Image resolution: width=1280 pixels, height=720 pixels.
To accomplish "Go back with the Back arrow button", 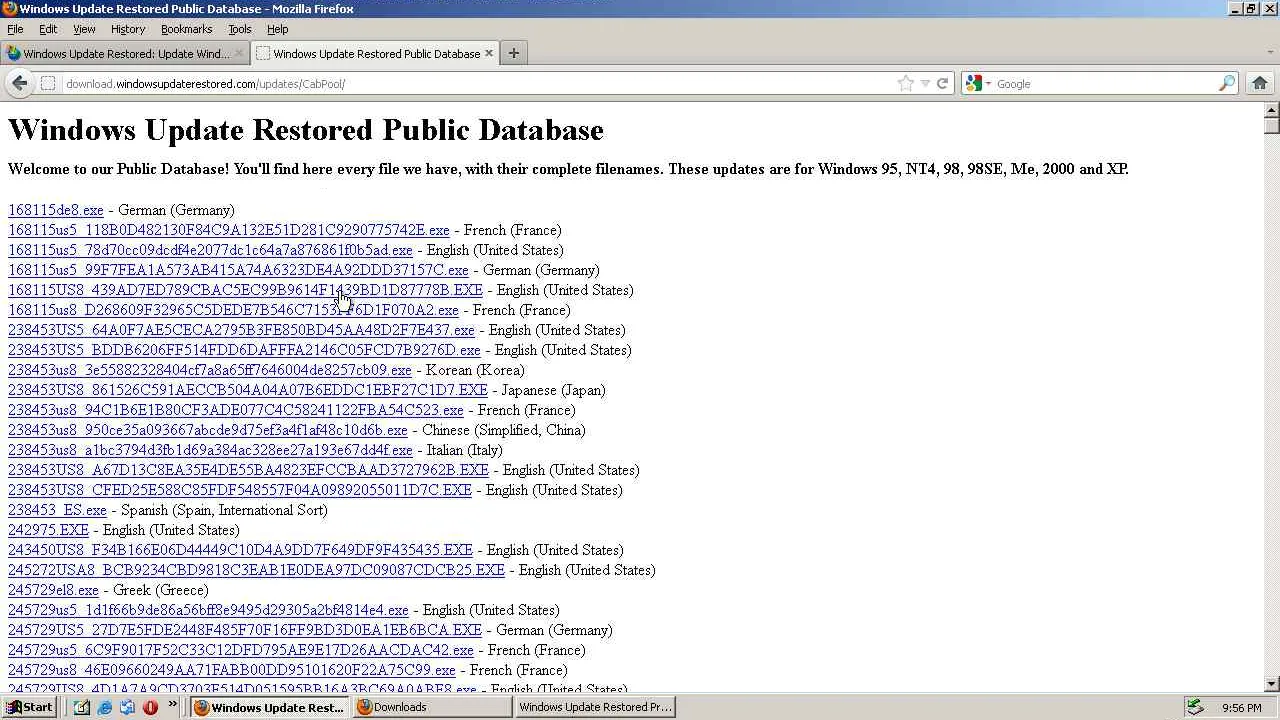I will 20,84.
